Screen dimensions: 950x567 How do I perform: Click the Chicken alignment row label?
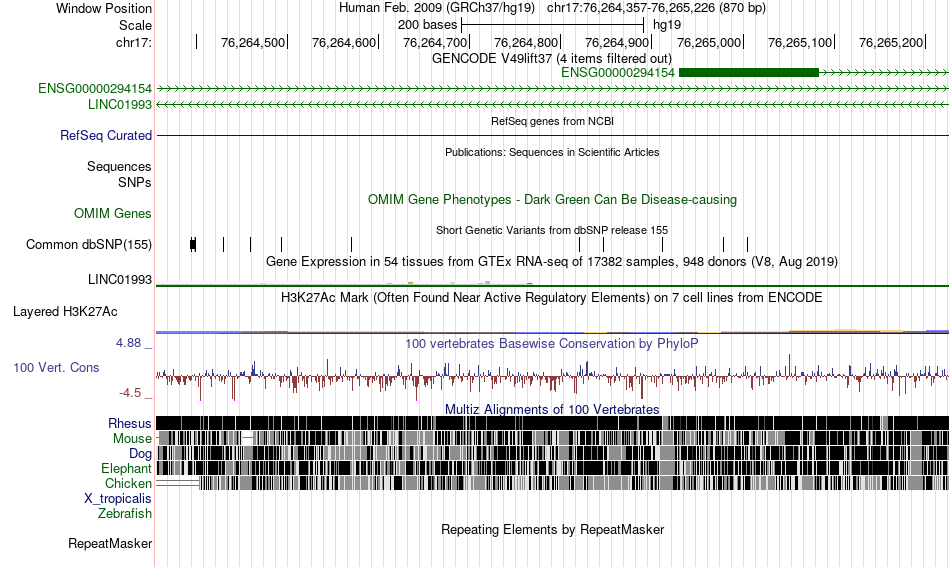tap(128, 483)
